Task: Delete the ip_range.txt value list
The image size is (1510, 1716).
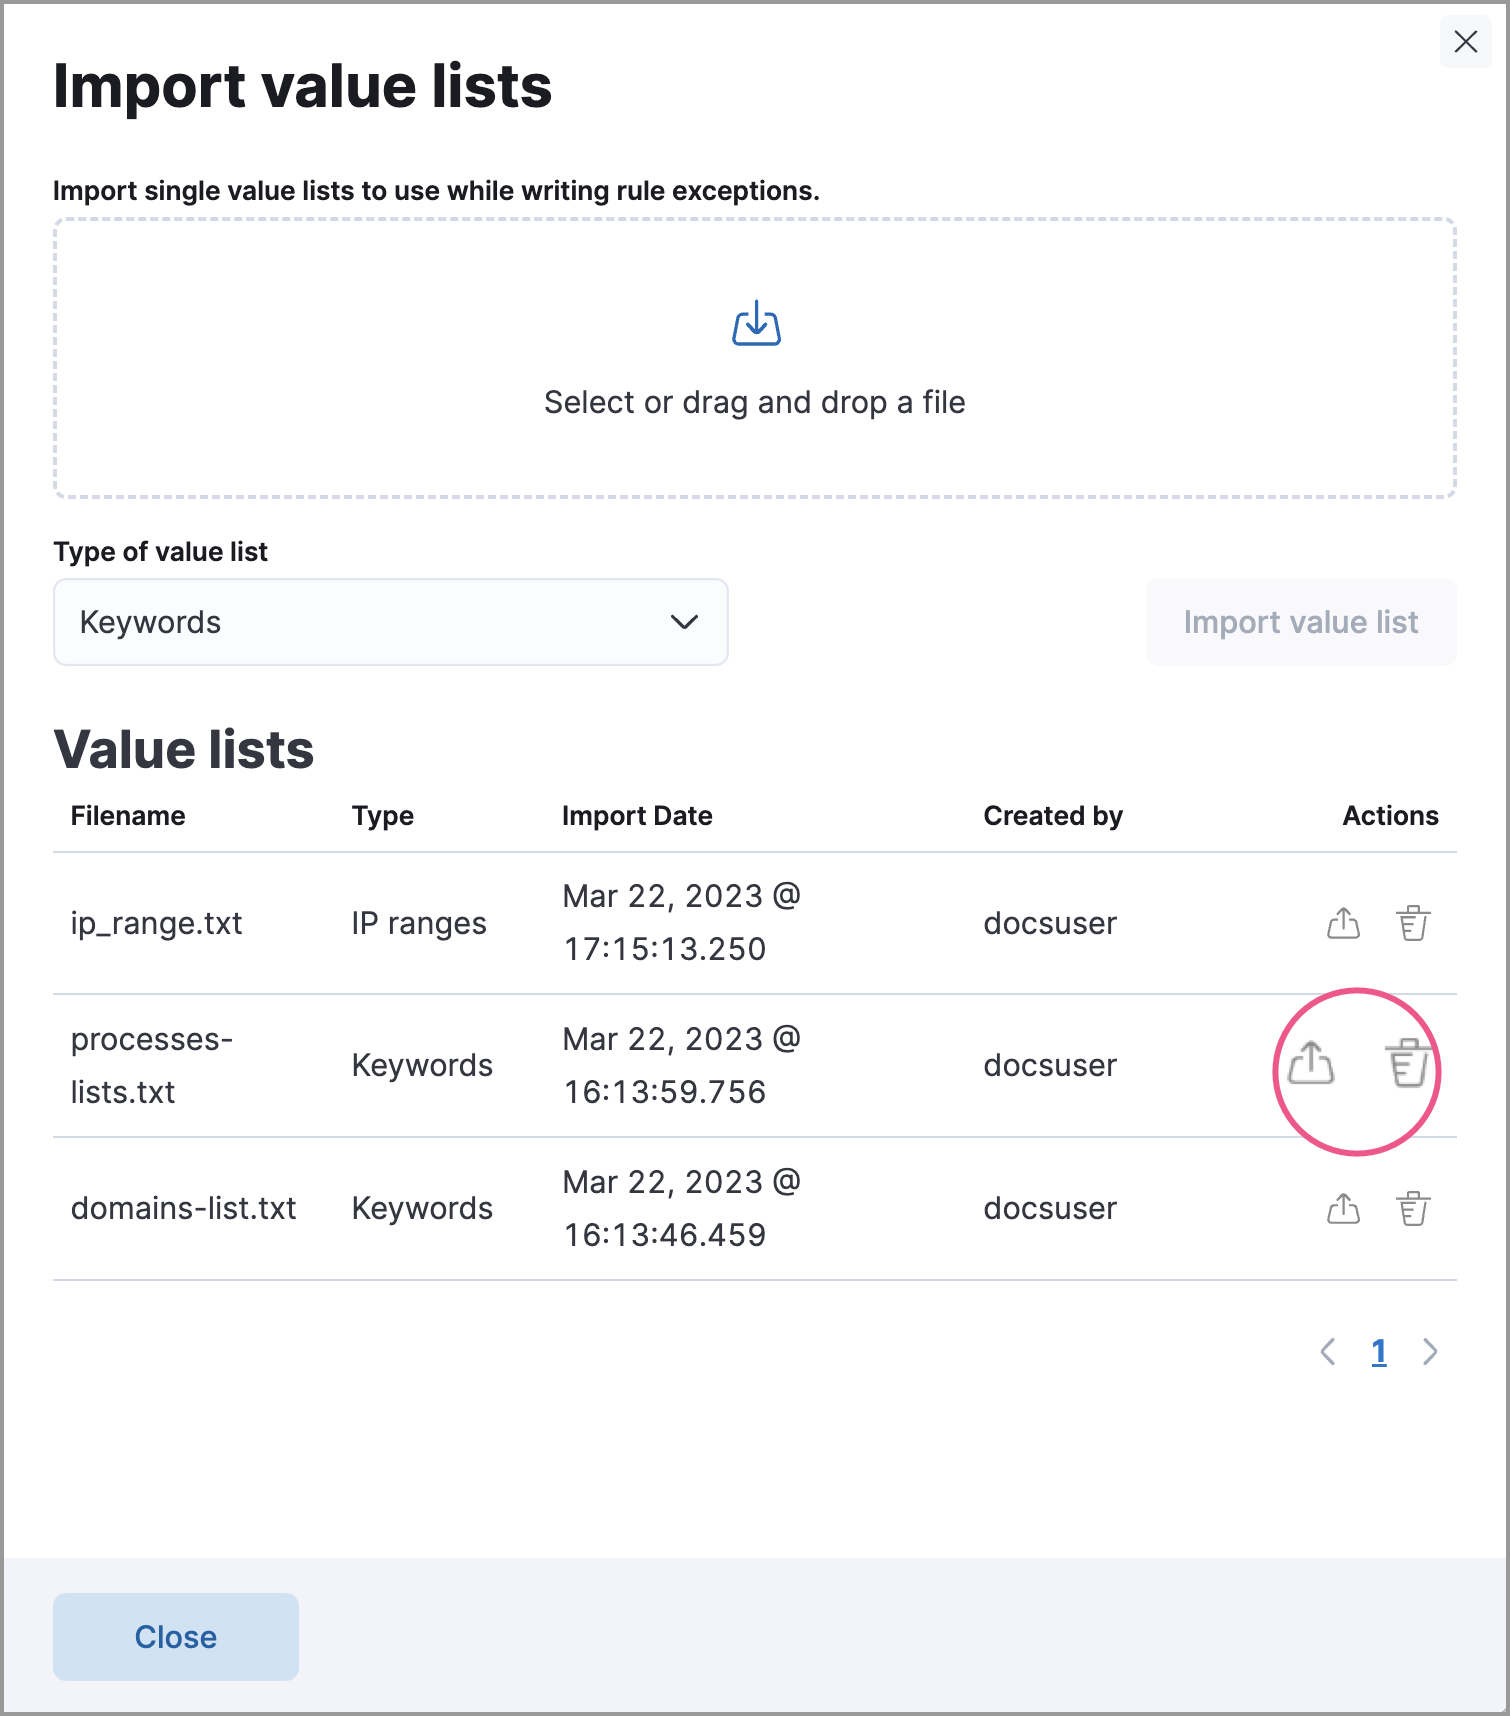Action: coord(1413,923)
